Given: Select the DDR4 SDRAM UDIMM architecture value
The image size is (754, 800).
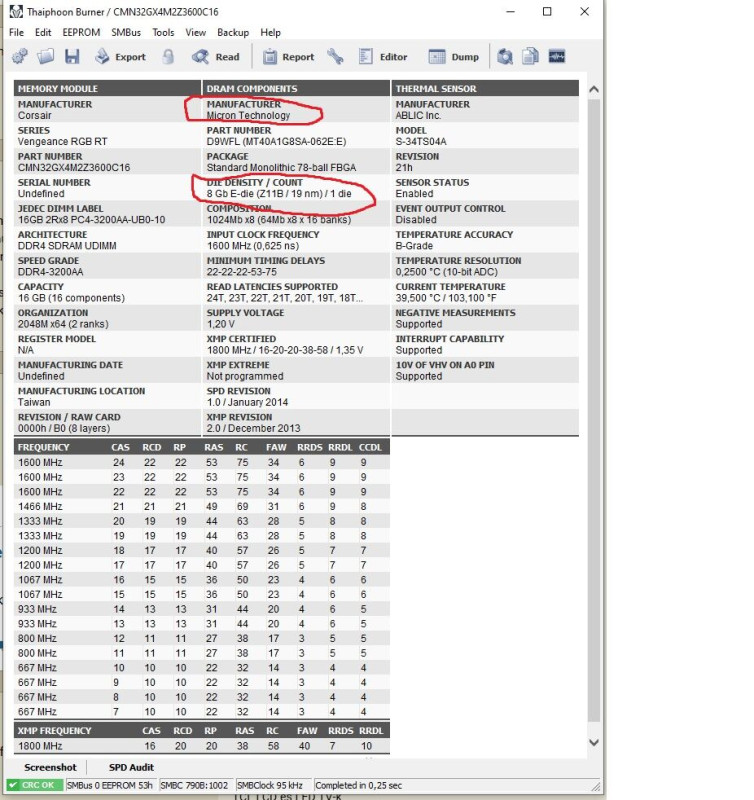Looking at the screenshot, I should [67, 246].
